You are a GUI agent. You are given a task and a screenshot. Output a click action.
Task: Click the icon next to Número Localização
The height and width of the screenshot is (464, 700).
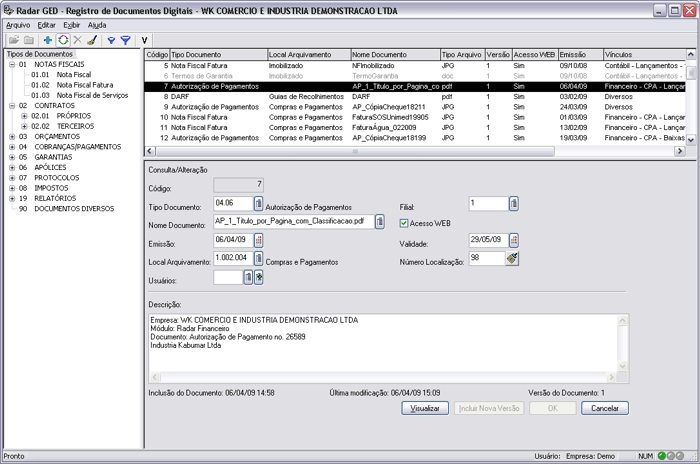(513, 258)
